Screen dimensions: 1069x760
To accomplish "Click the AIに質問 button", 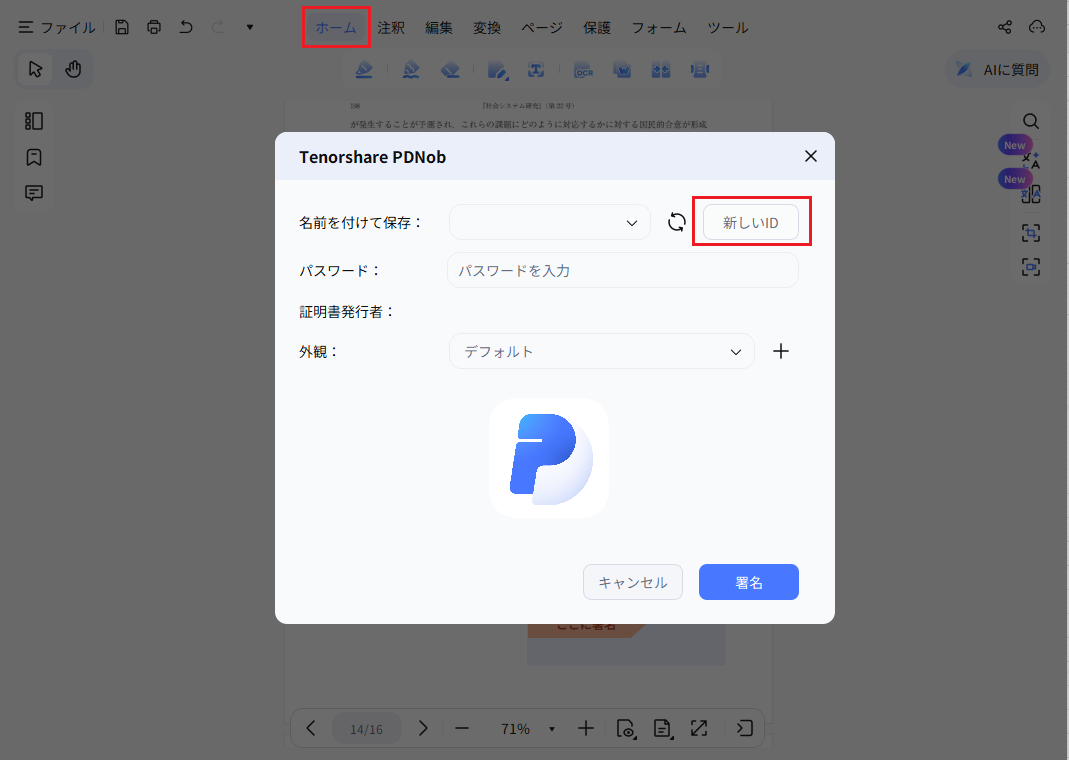I will [x=997, y=70].
